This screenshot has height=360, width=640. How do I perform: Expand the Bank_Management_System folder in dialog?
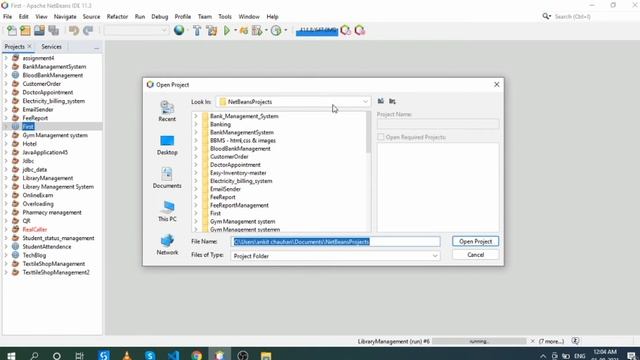point(196,116)
